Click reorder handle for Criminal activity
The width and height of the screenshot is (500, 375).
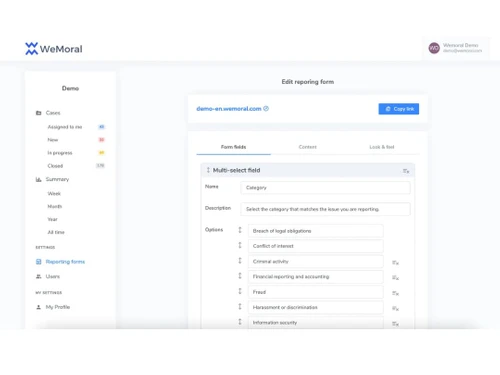240,261
